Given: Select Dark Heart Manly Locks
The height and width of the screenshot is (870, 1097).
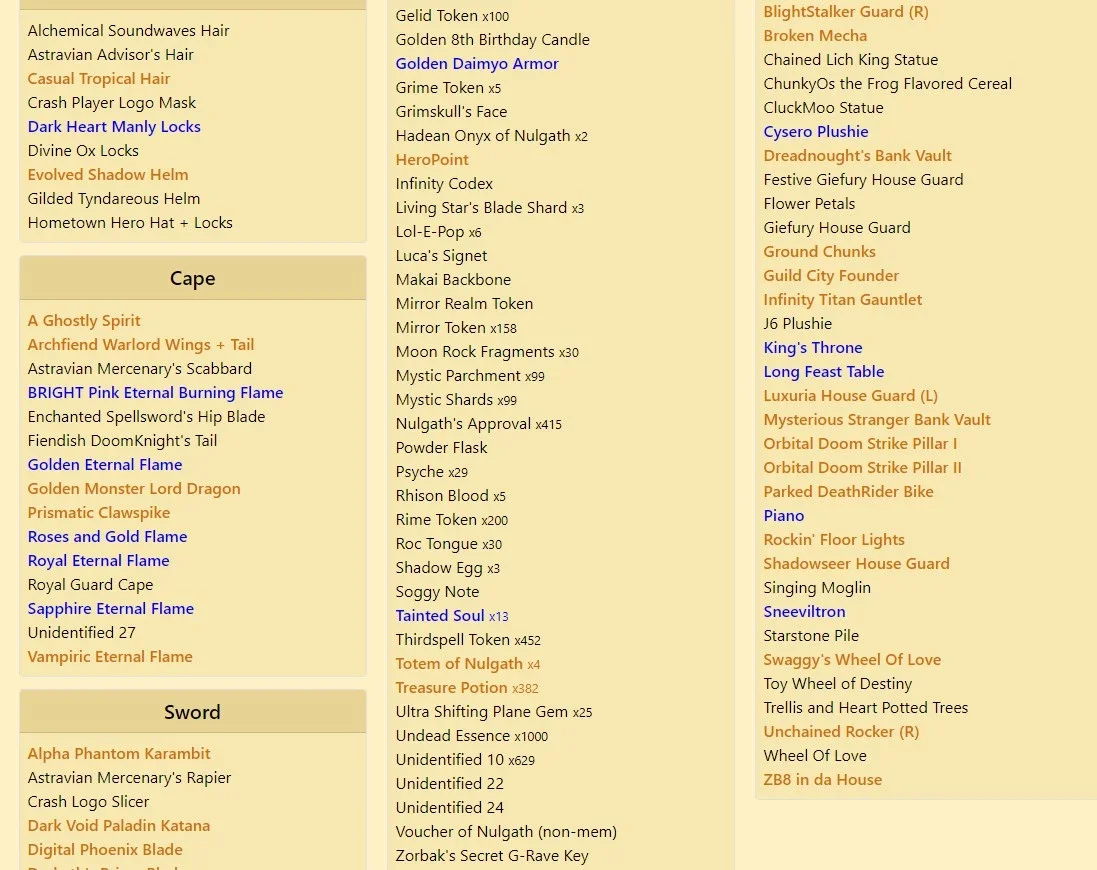Looking at the screenshot, I should click(x=114, y=127).
